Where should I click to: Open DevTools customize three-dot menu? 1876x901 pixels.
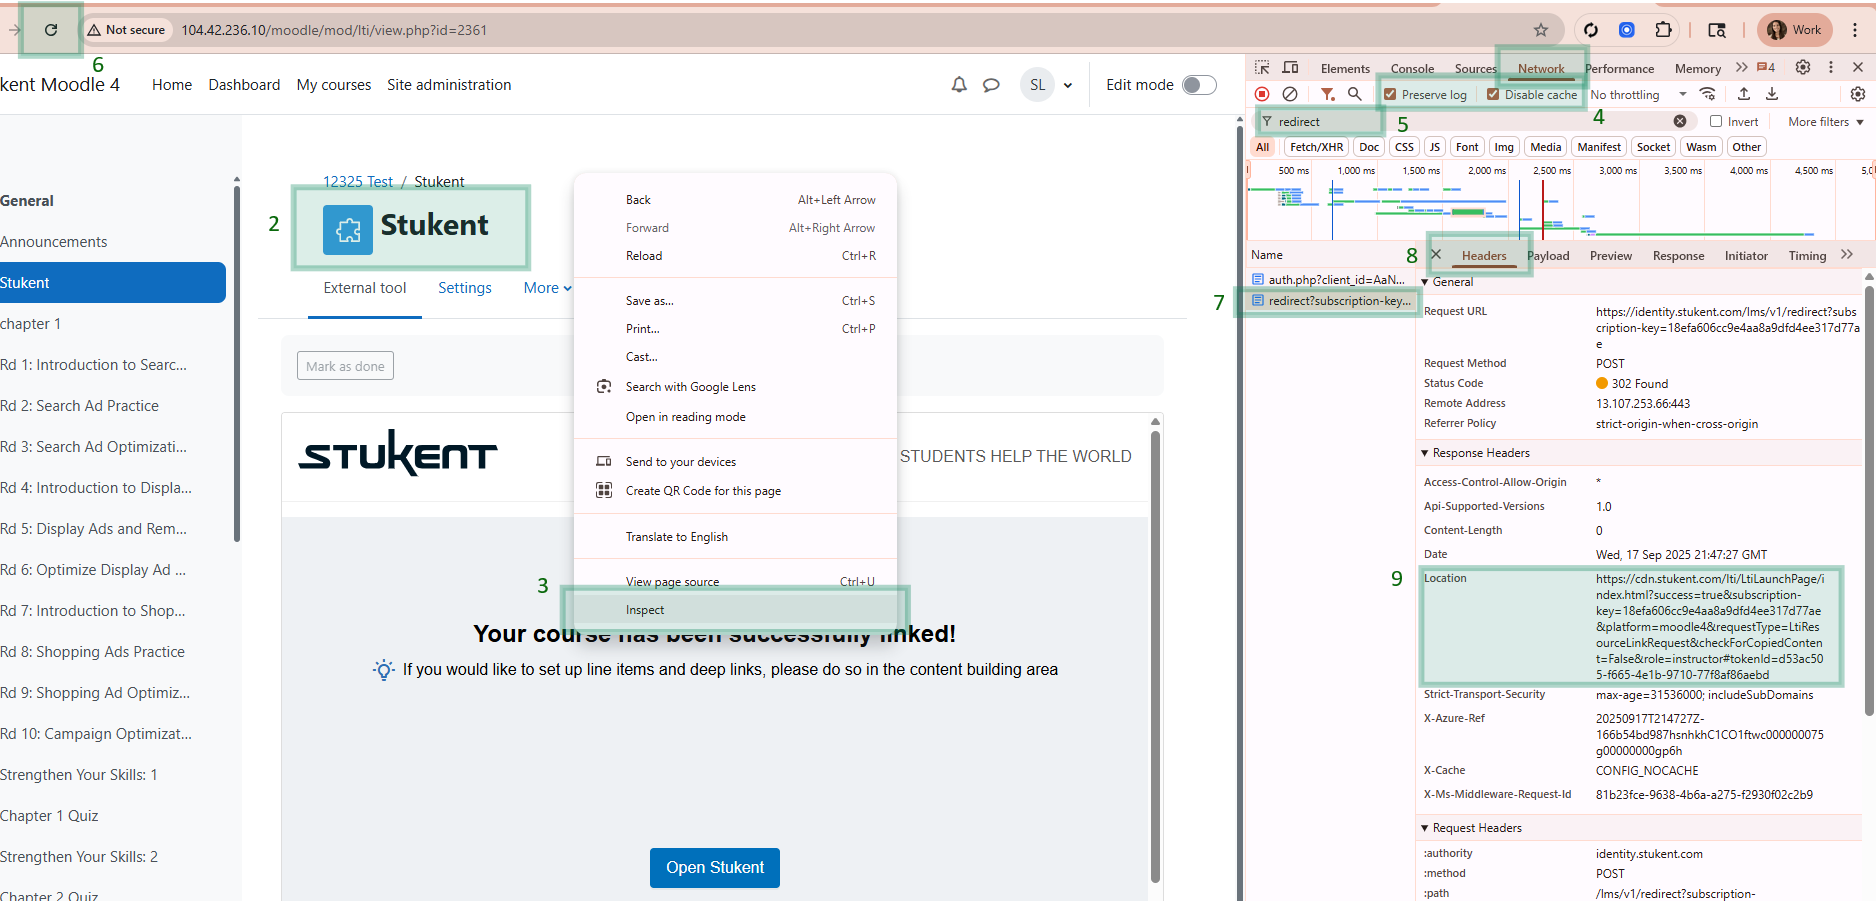point(1831,67)
